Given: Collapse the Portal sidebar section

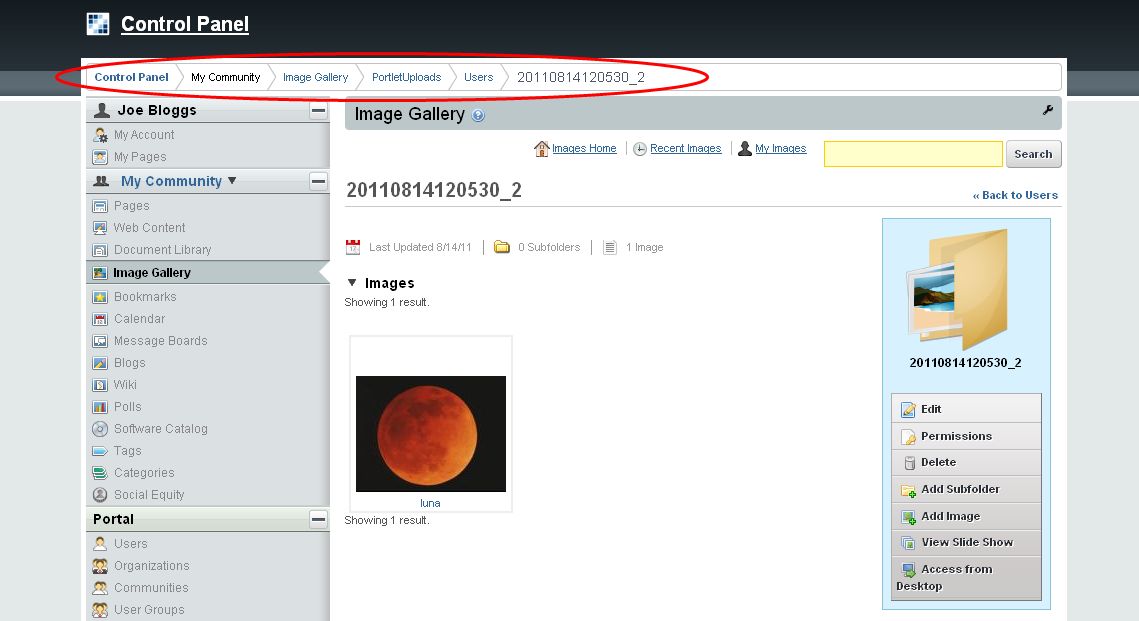Looking at the screenshot, I should tap(318, 519).
